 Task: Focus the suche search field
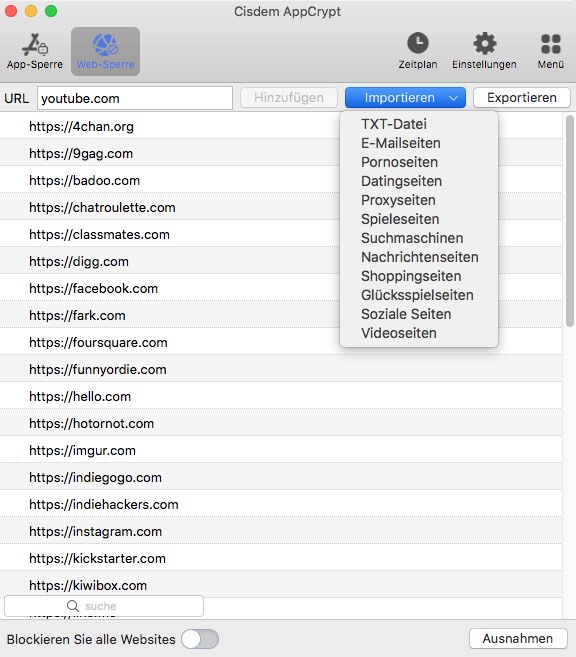pyautogui.click(x=104, y=606)
